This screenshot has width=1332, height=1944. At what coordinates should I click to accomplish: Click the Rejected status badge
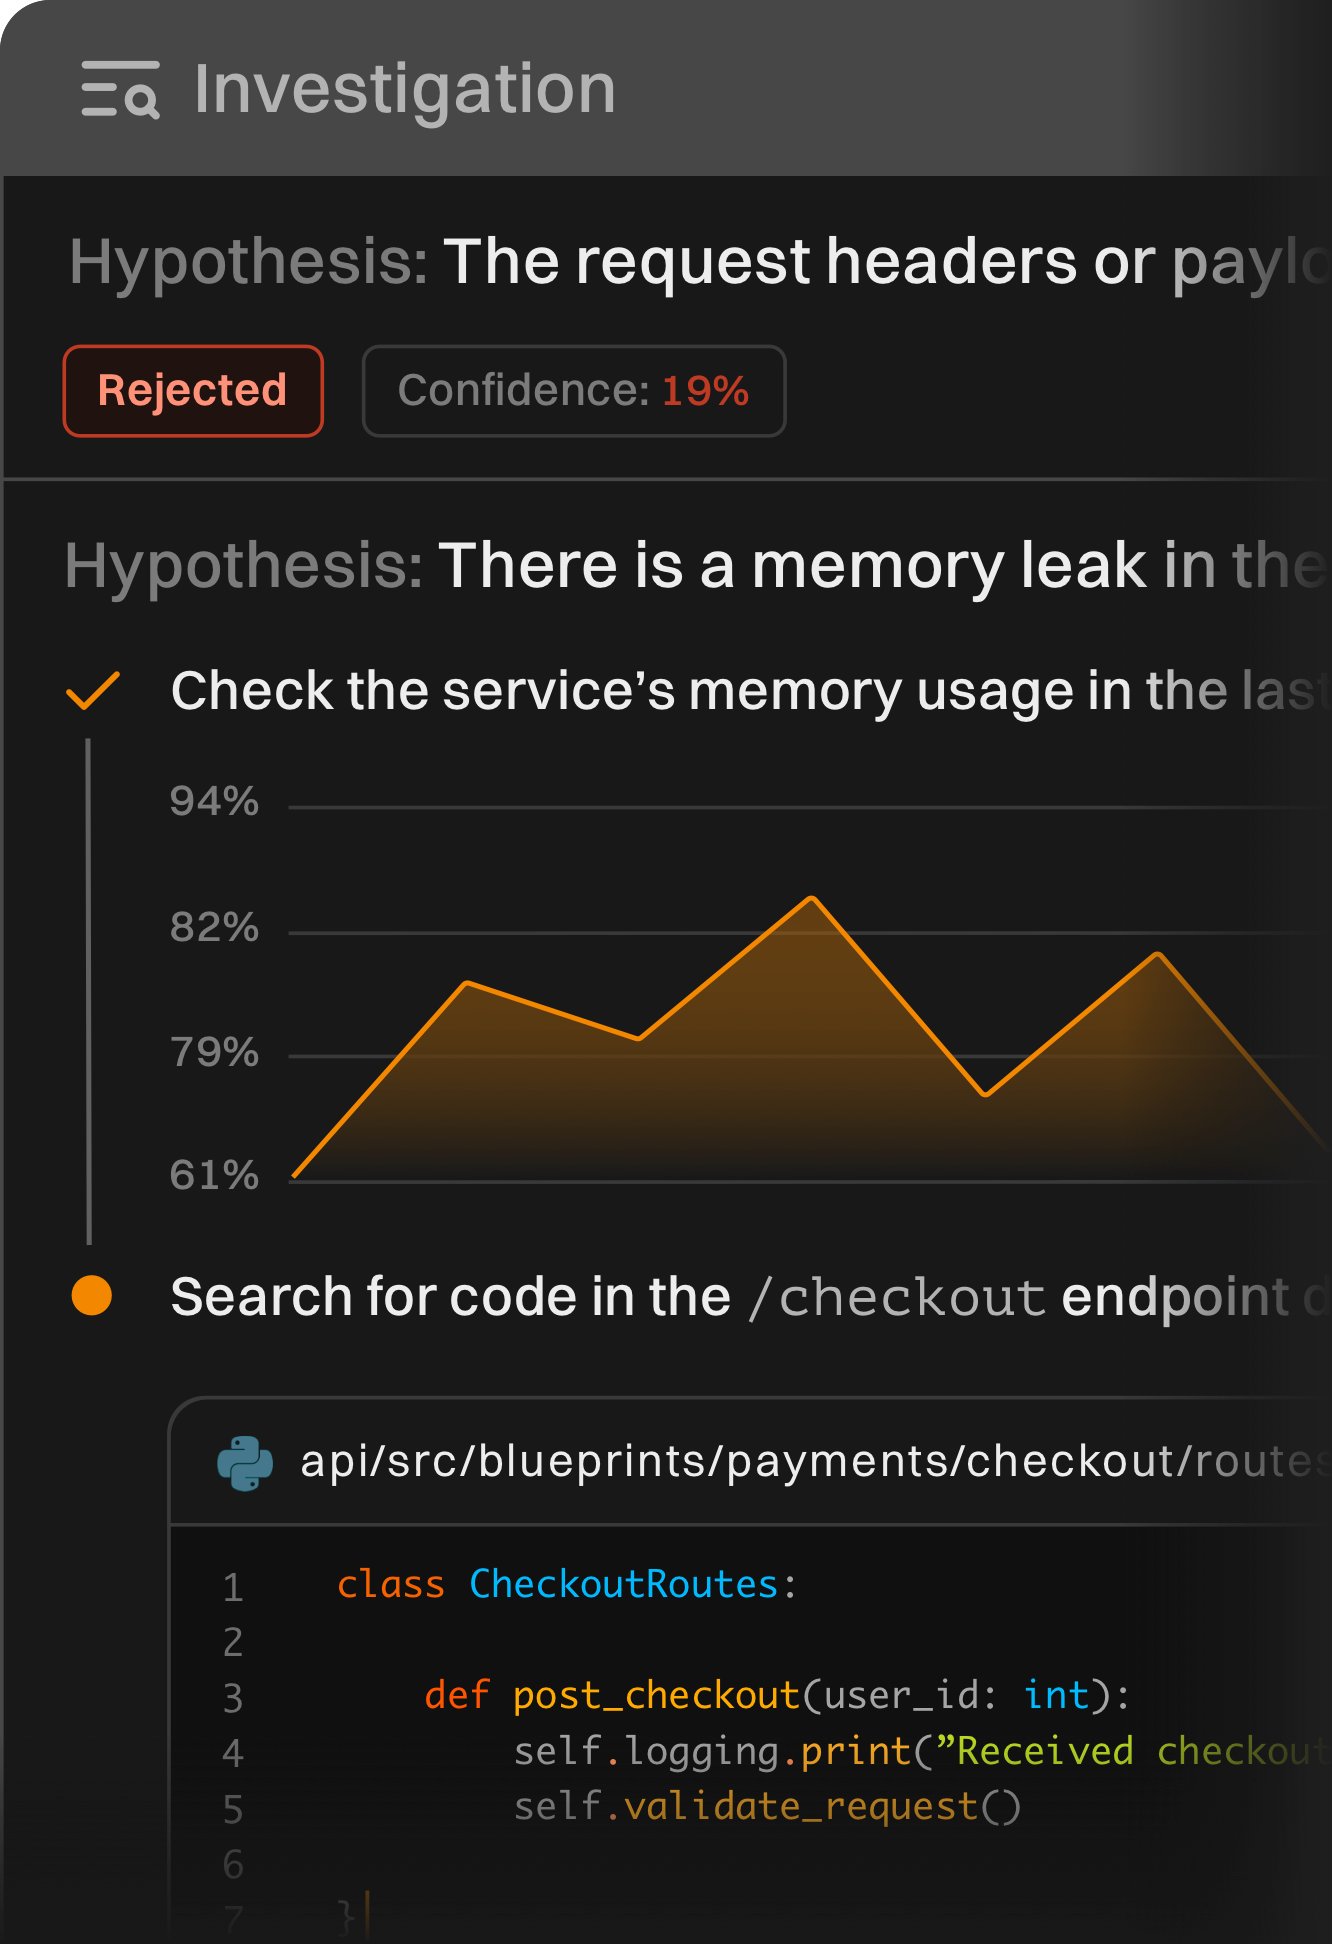(193, 391)
